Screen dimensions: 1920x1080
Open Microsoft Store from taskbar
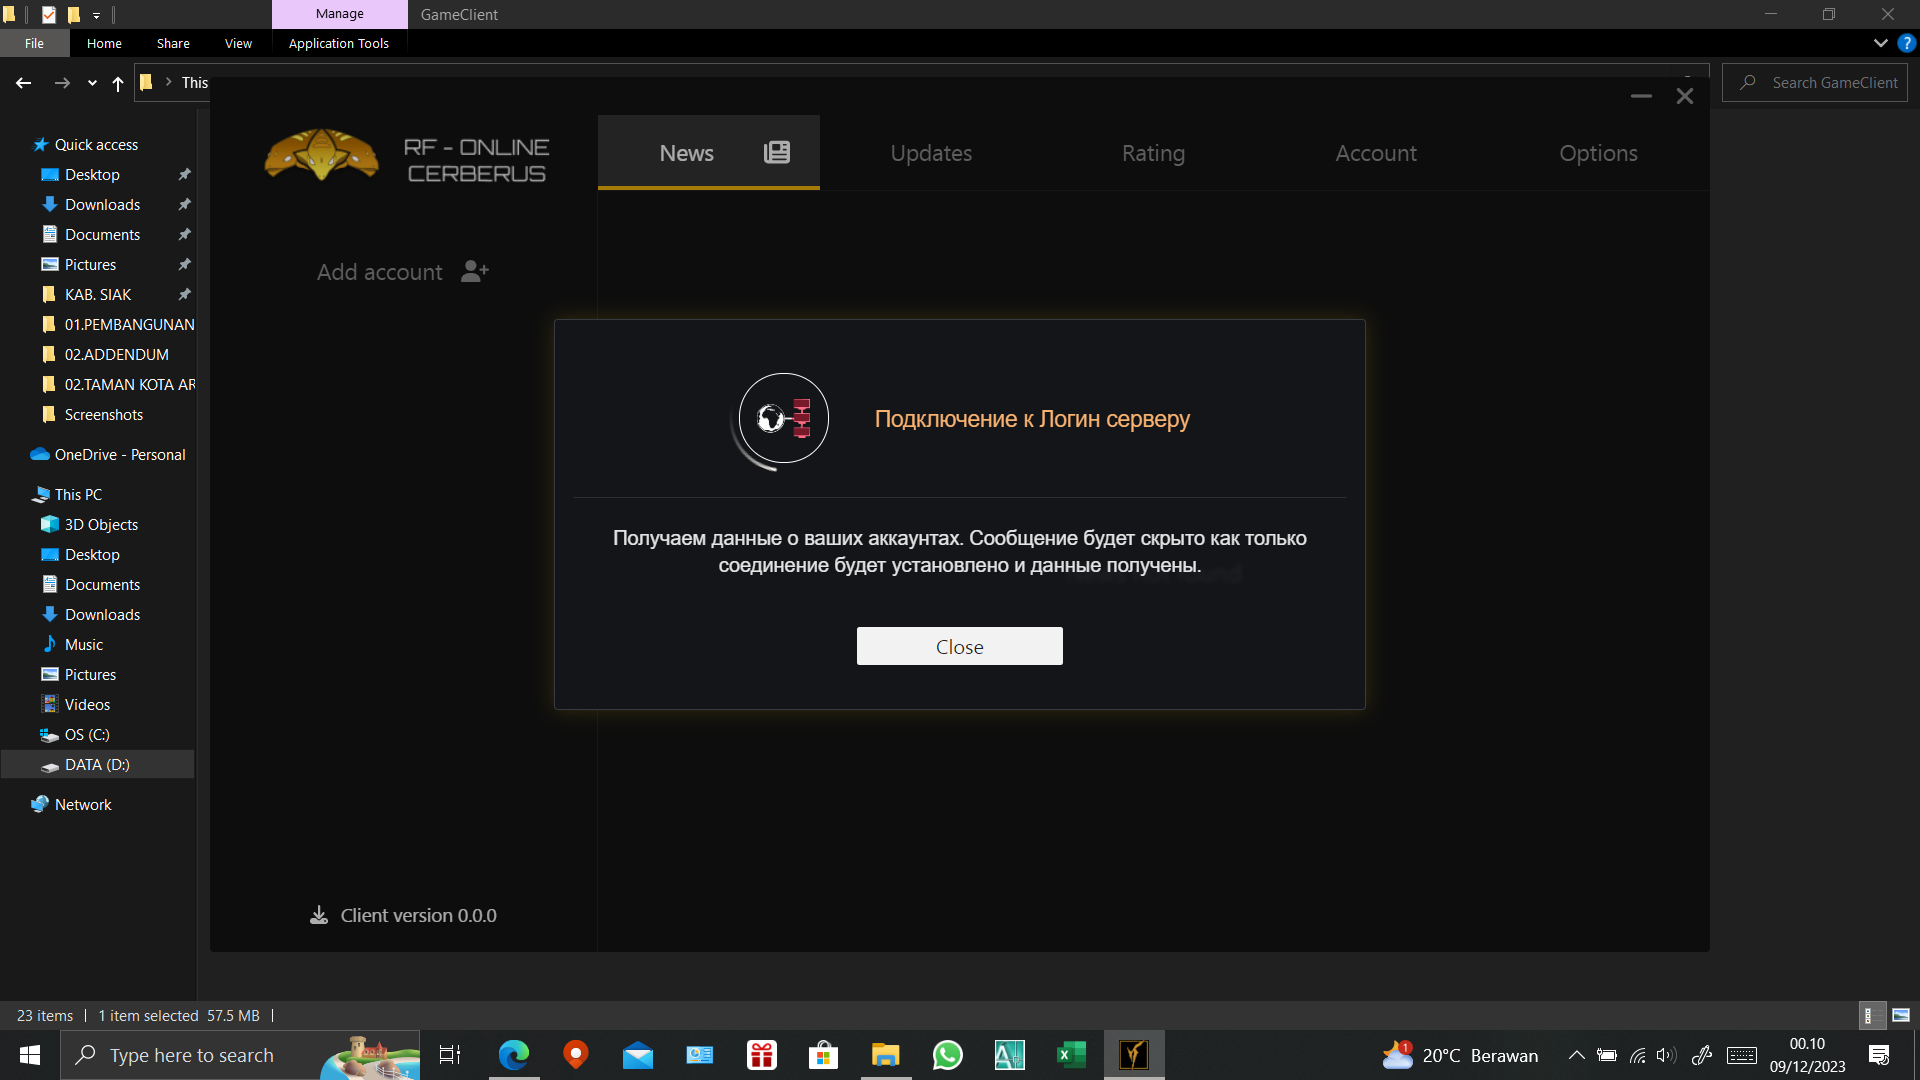[823, 1055]
